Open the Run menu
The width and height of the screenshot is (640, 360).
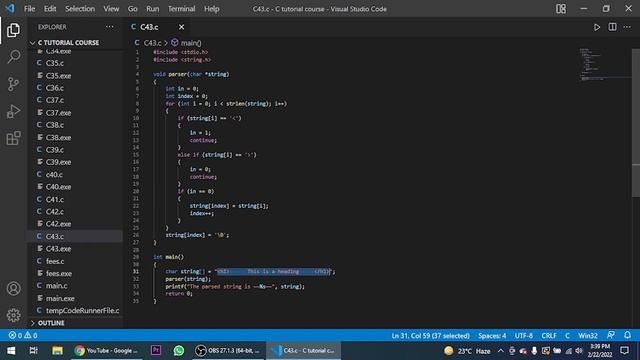(x=153, y=9)
